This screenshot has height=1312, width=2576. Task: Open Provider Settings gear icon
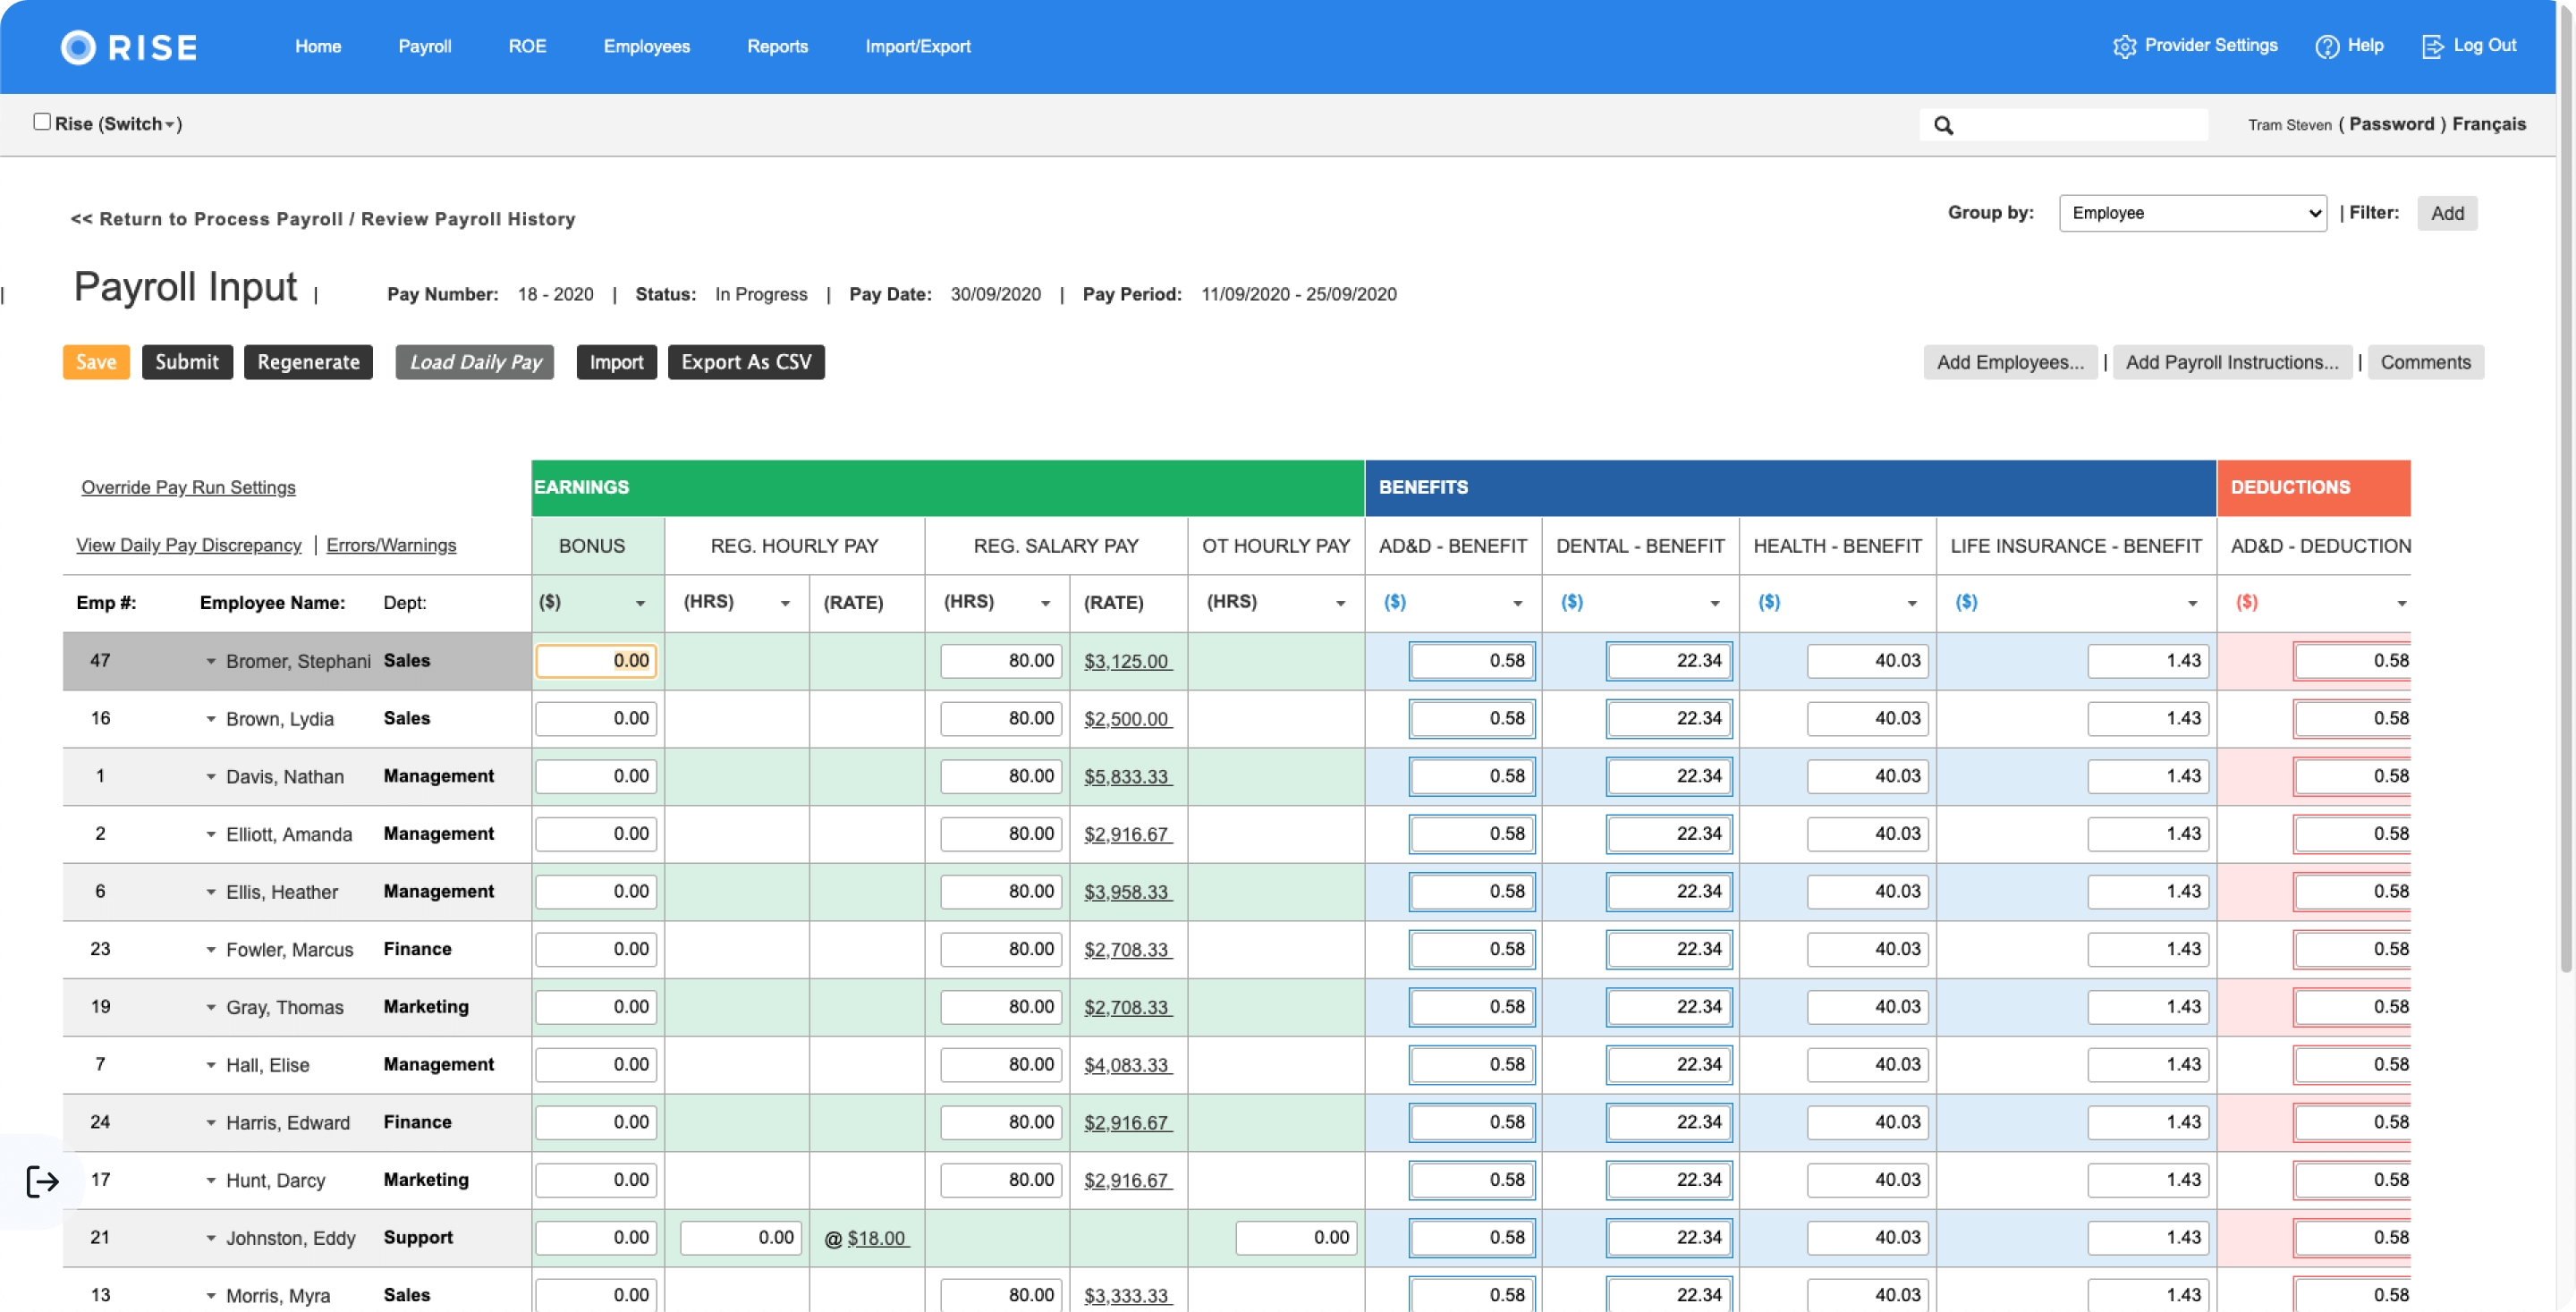2124,47
